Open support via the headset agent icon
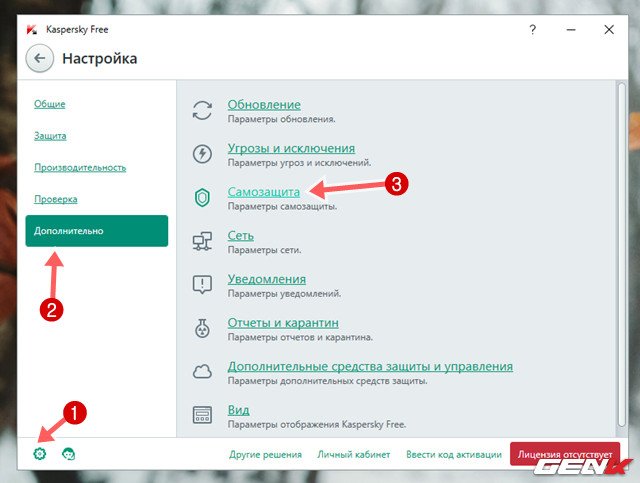The height and width of the screenshot is (483, 640). coord(68,454)
